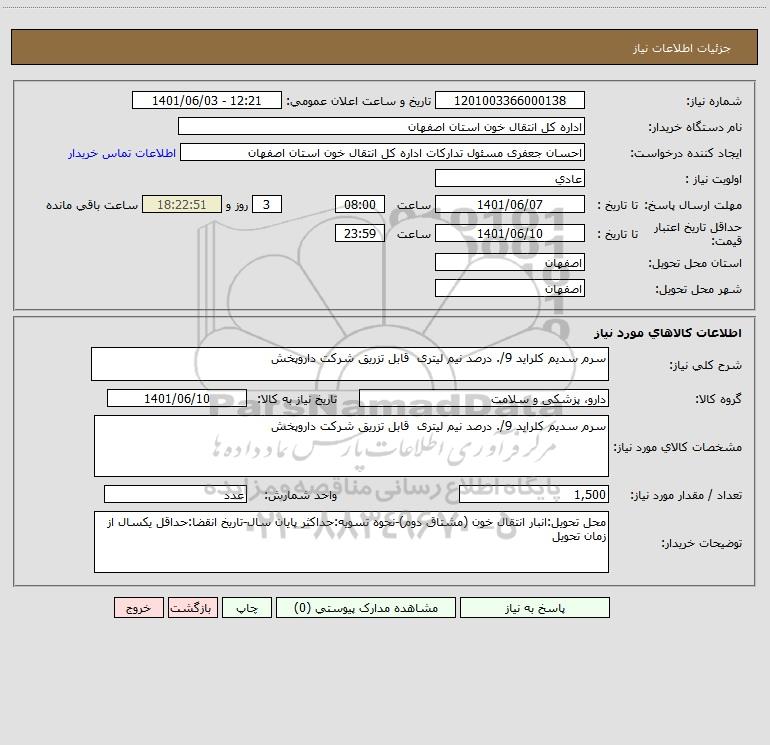Click the remaining time countdown 18:22:51
The height and width of the screenshot is (745, 770).
pos(182,205)
